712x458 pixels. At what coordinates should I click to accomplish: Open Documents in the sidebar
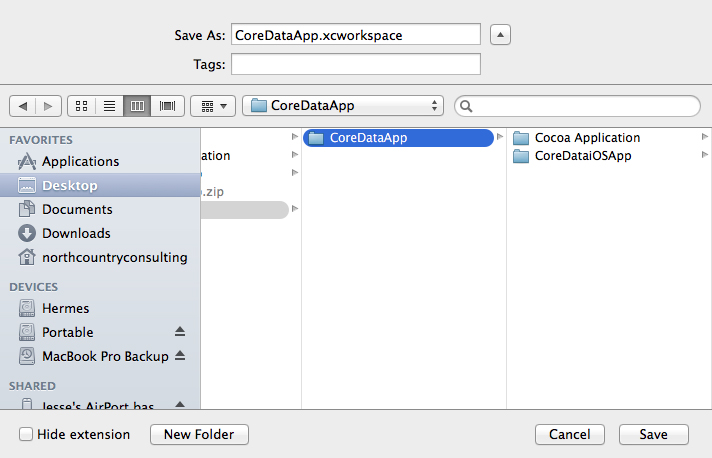(100, 209)
